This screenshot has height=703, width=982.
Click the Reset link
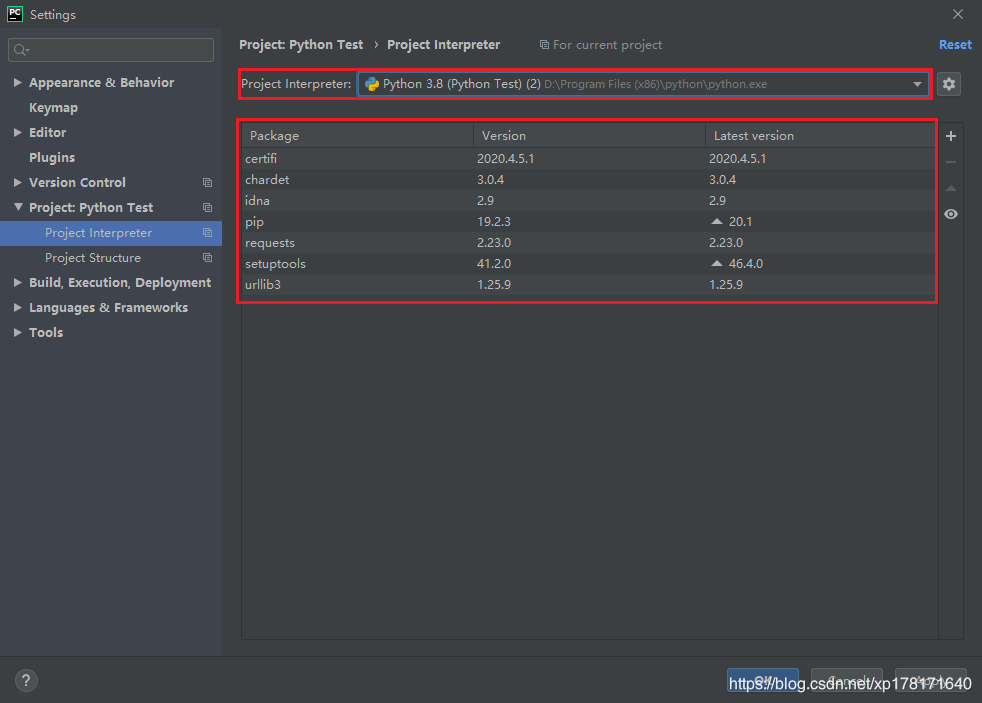(x=955, y=44)
